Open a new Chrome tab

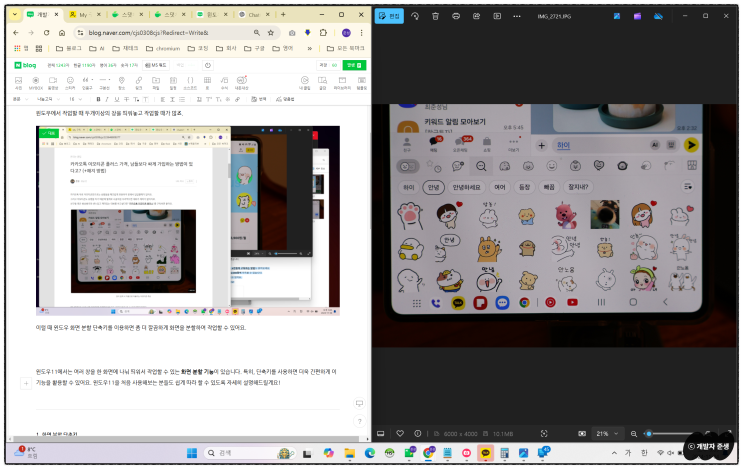(283, 15)
